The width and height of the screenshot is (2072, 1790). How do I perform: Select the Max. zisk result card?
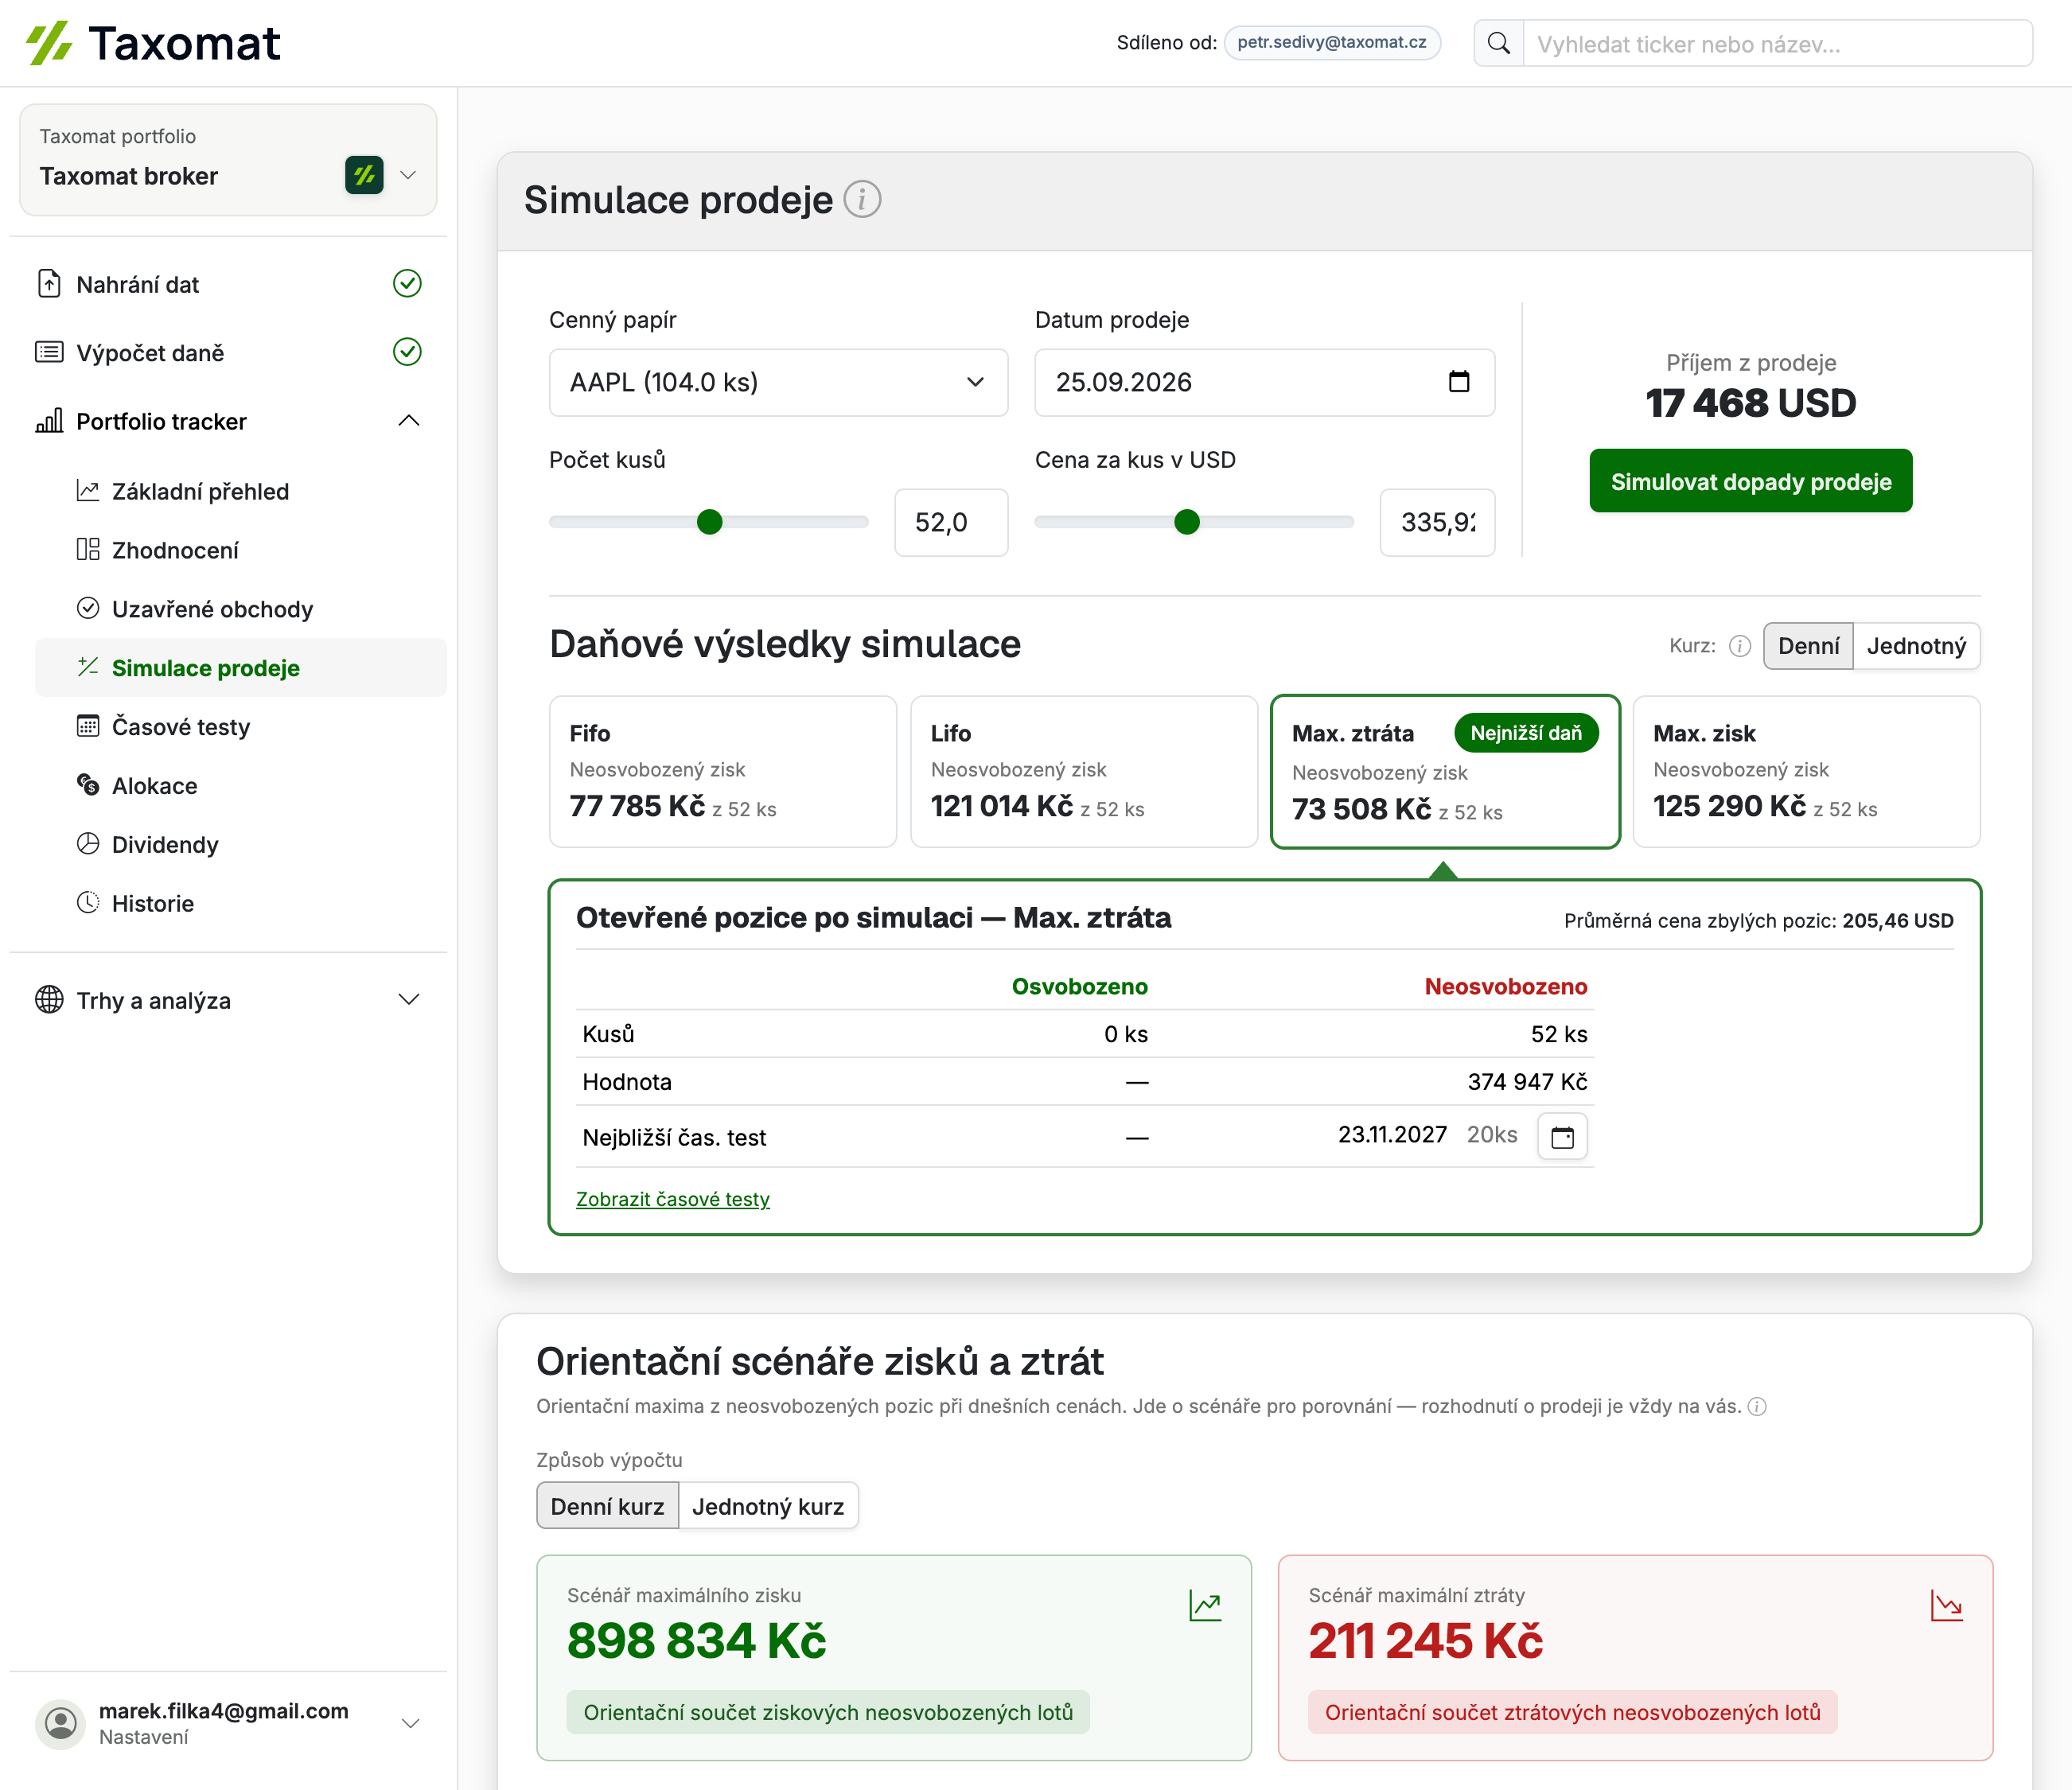(1806, 771)
